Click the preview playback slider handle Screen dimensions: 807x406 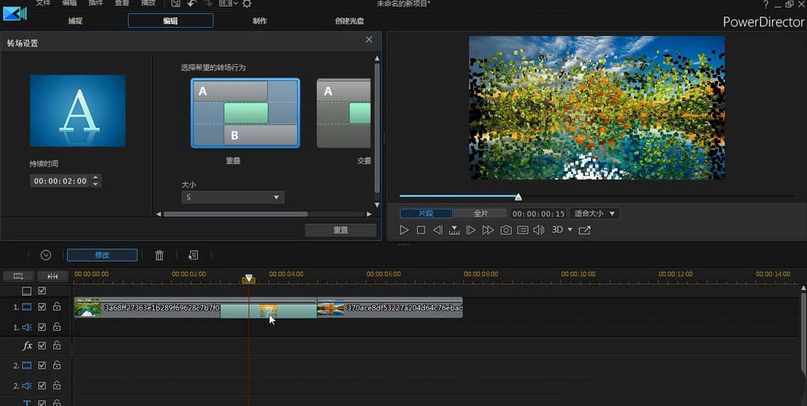click(518, 197)
